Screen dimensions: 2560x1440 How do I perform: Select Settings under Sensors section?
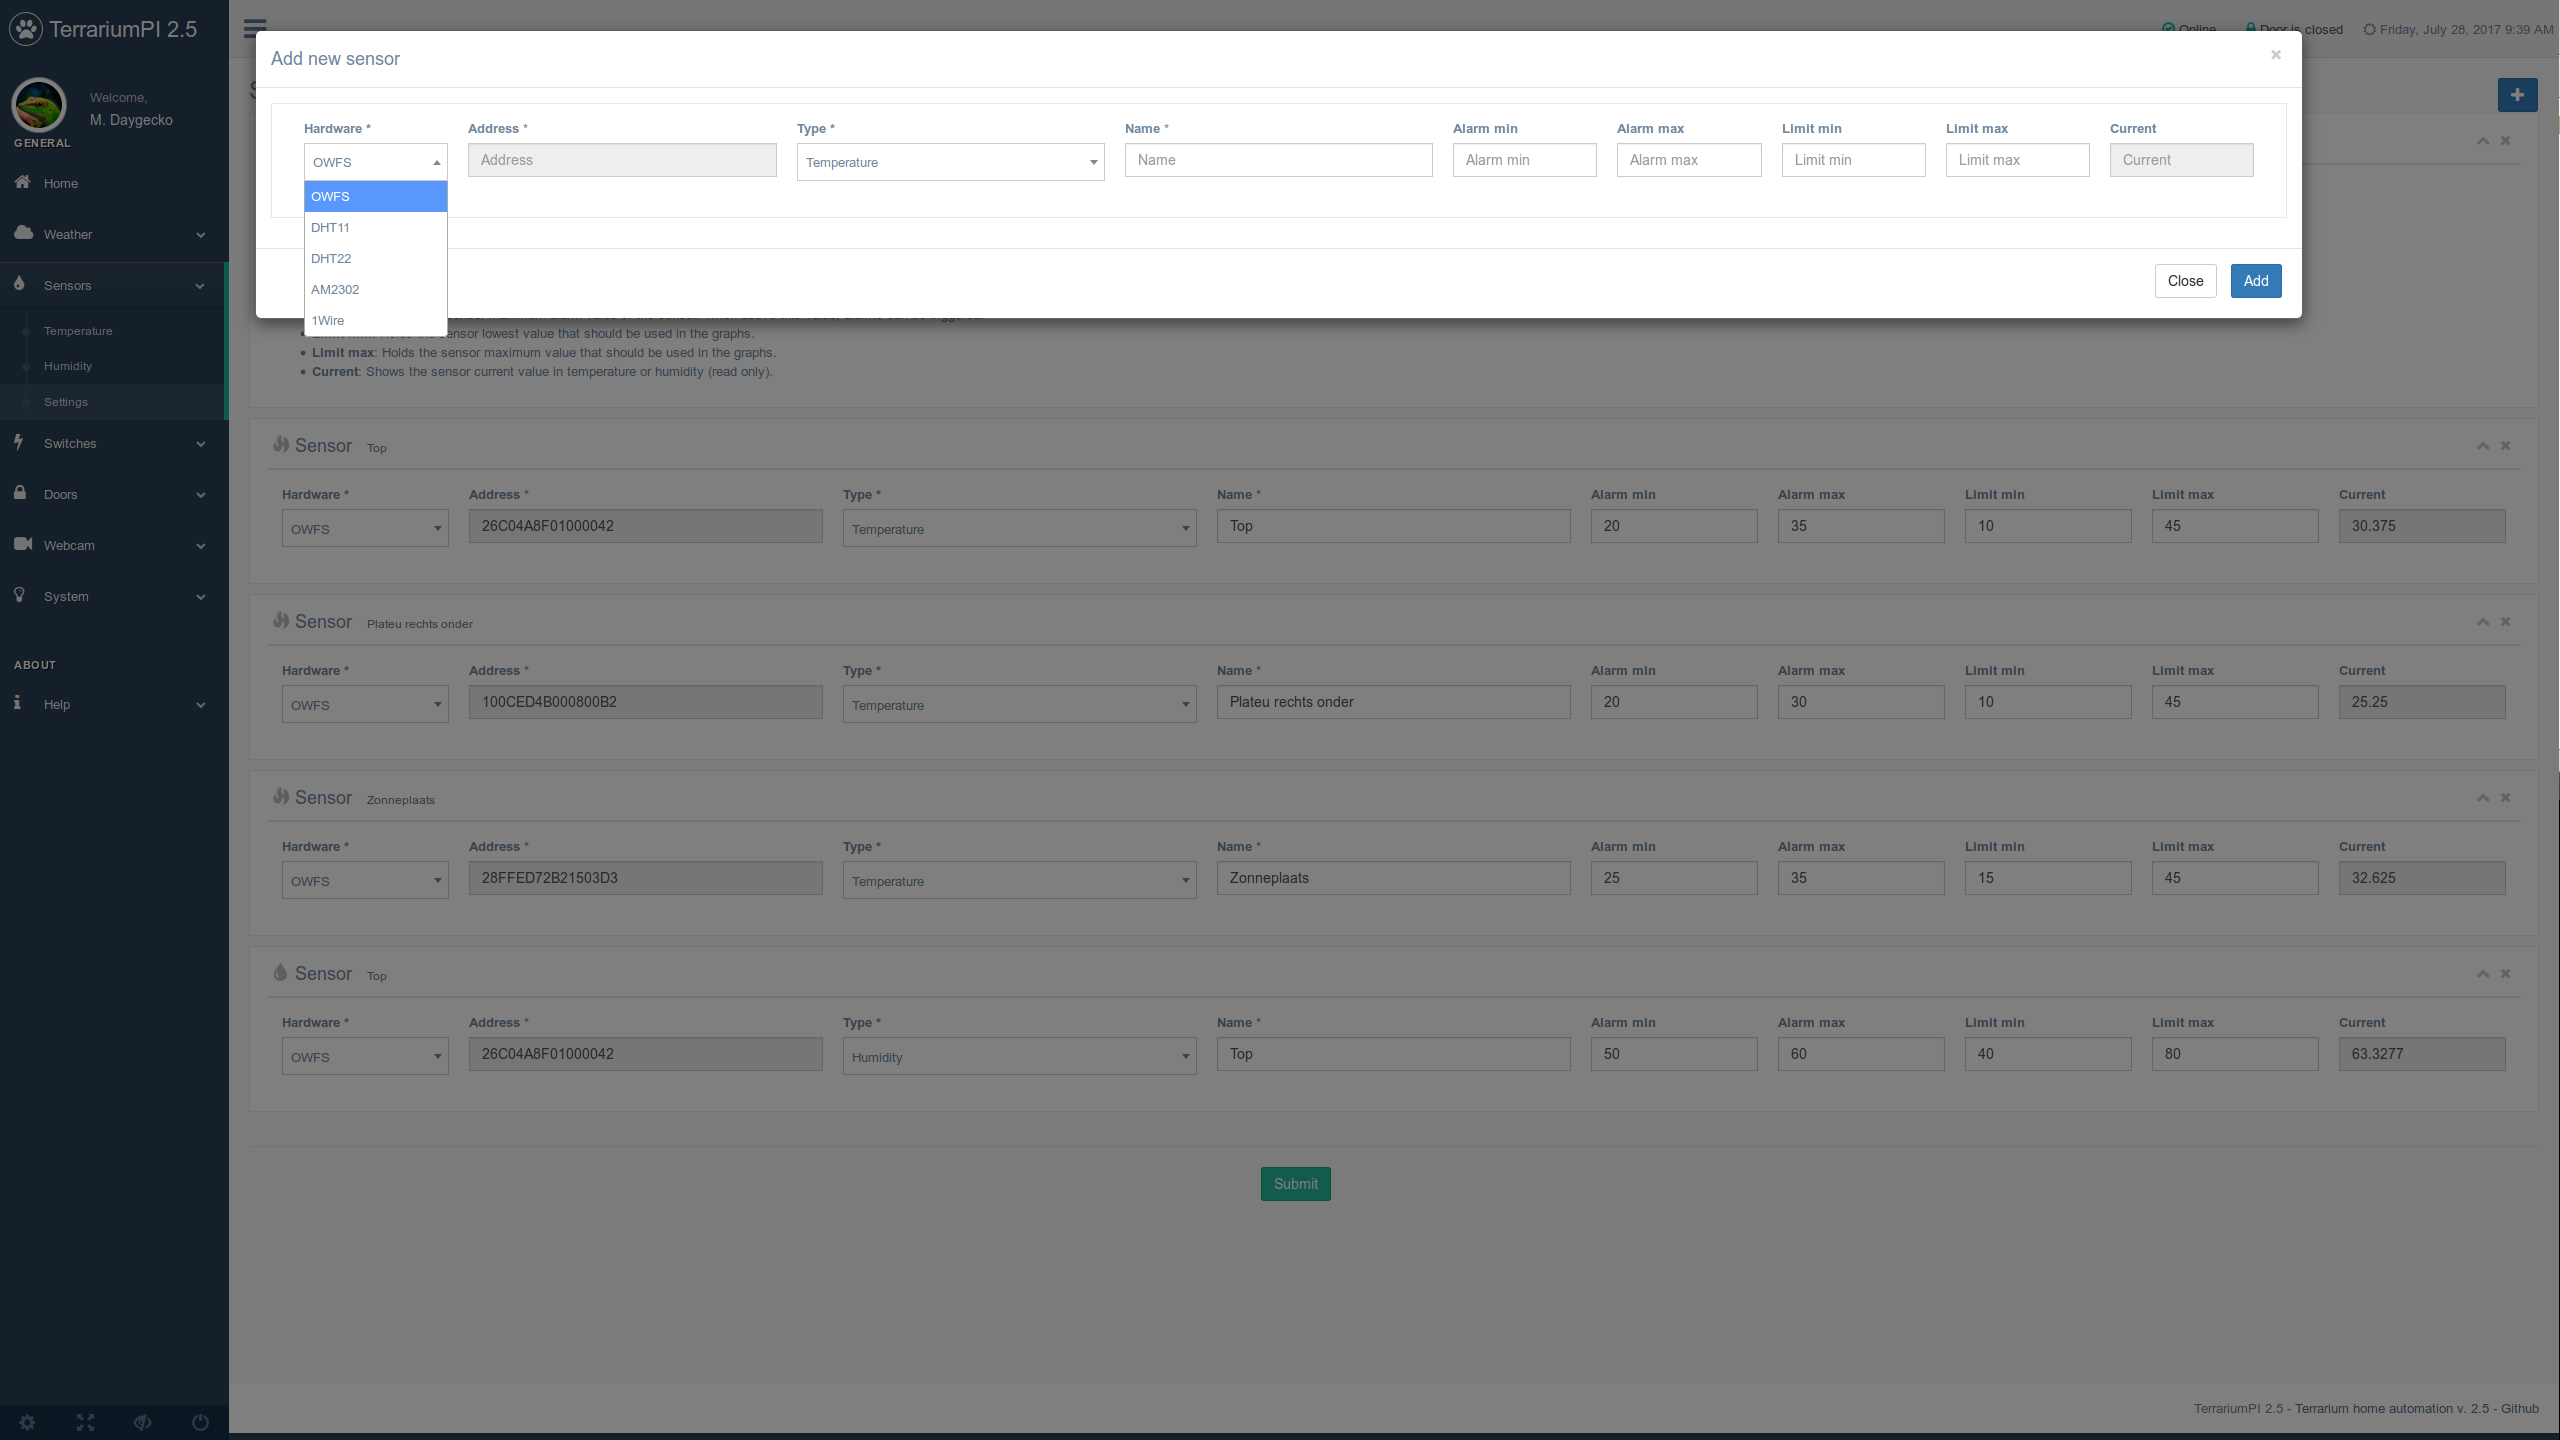click(65, 401)
